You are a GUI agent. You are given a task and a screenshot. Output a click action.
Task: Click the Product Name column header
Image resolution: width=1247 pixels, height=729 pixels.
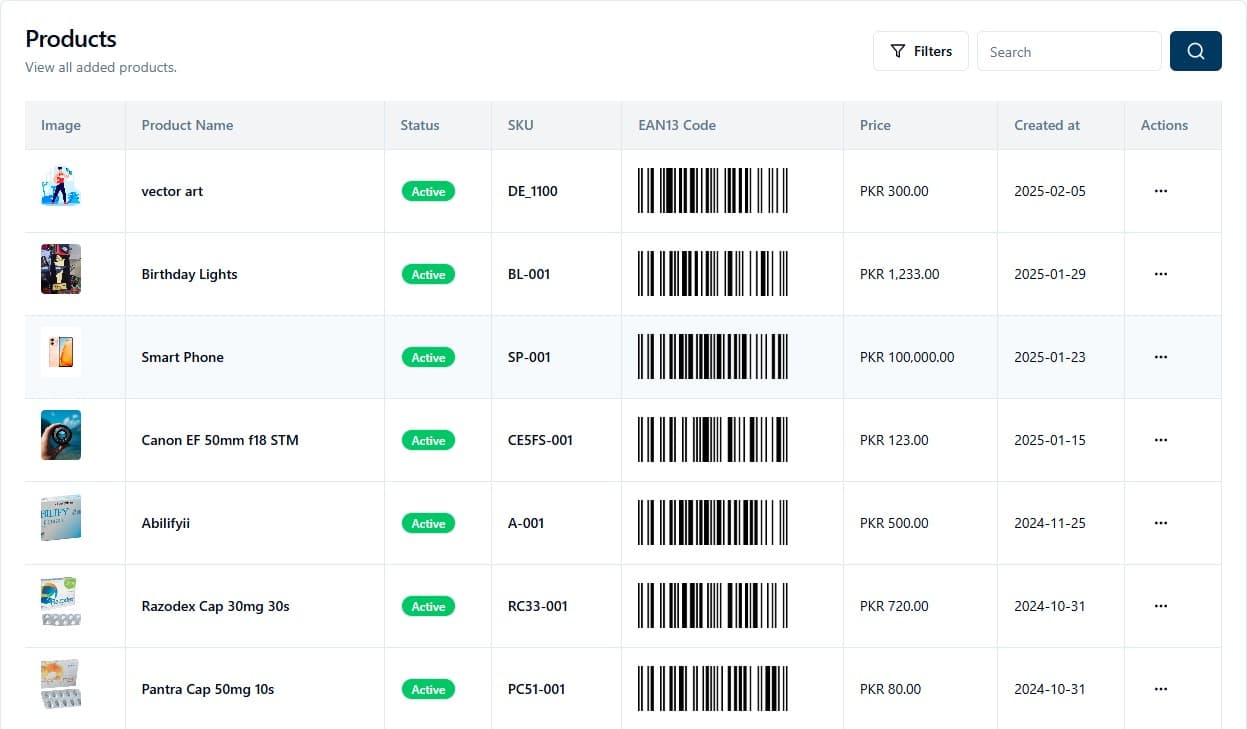[187, 125]
